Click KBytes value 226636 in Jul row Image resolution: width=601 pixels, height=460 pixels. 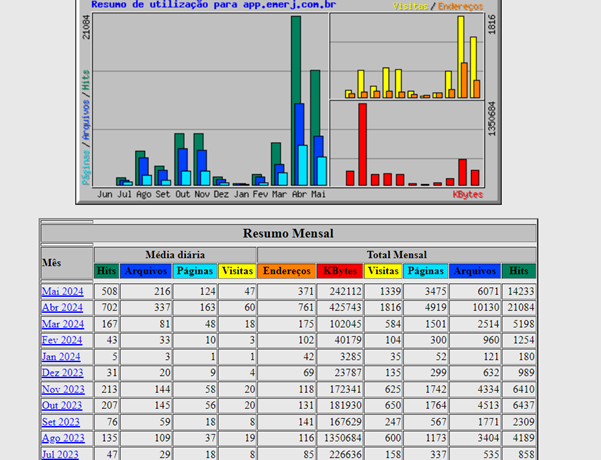point(345,454)
